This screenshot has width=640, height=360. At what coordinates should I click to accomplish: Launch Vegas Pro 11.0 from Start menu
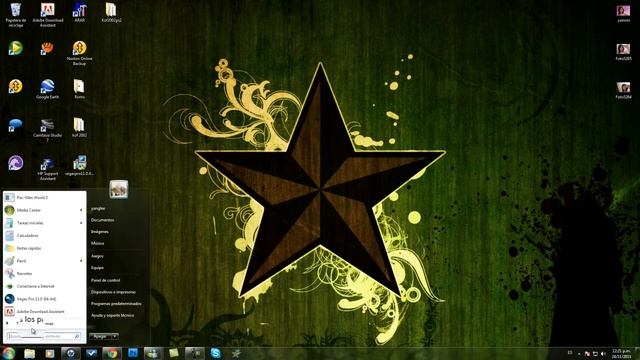click(x=44, y=299)
